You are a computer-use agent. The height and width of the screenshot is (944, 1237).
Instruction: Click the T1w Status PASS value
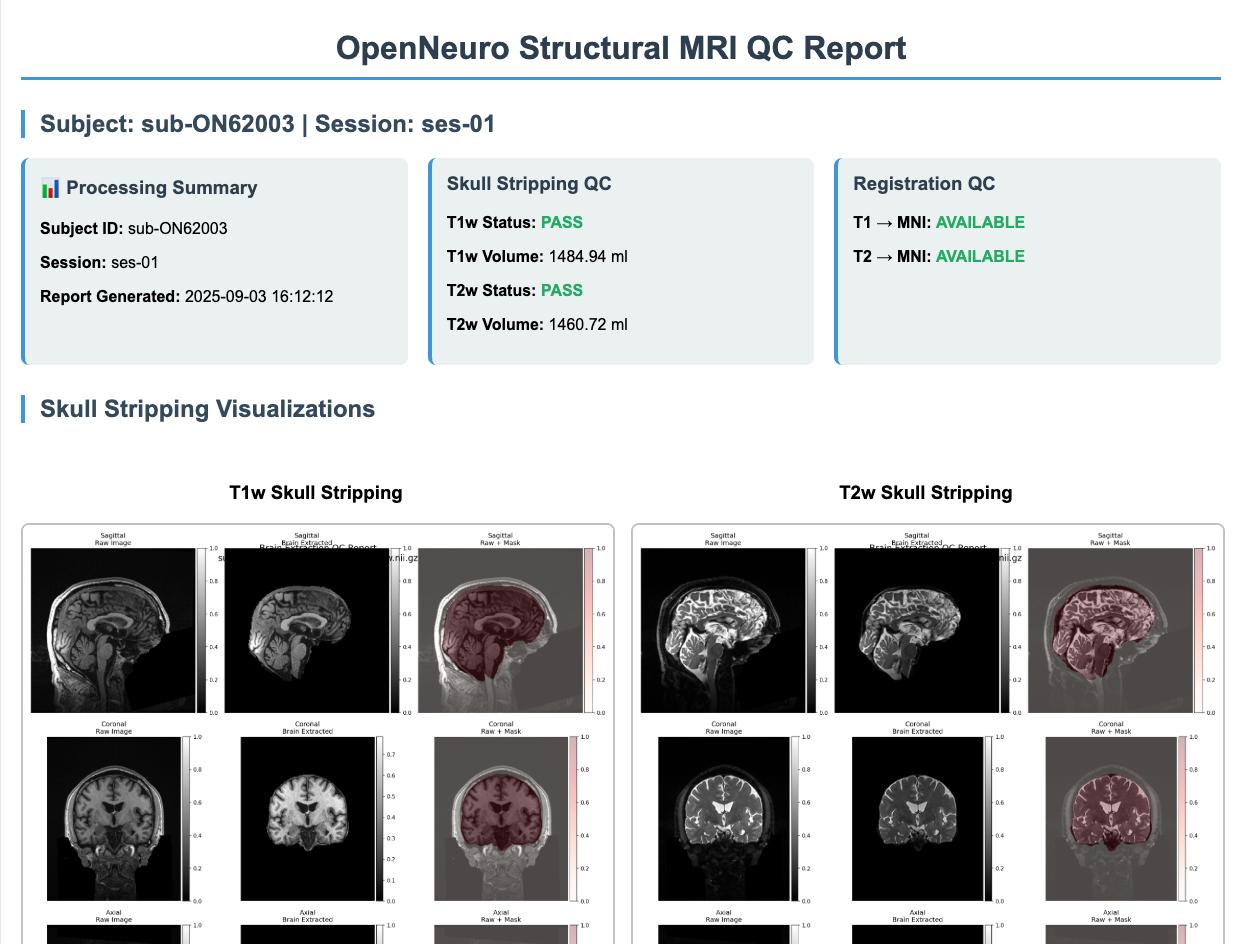click(x=562, y=222)
